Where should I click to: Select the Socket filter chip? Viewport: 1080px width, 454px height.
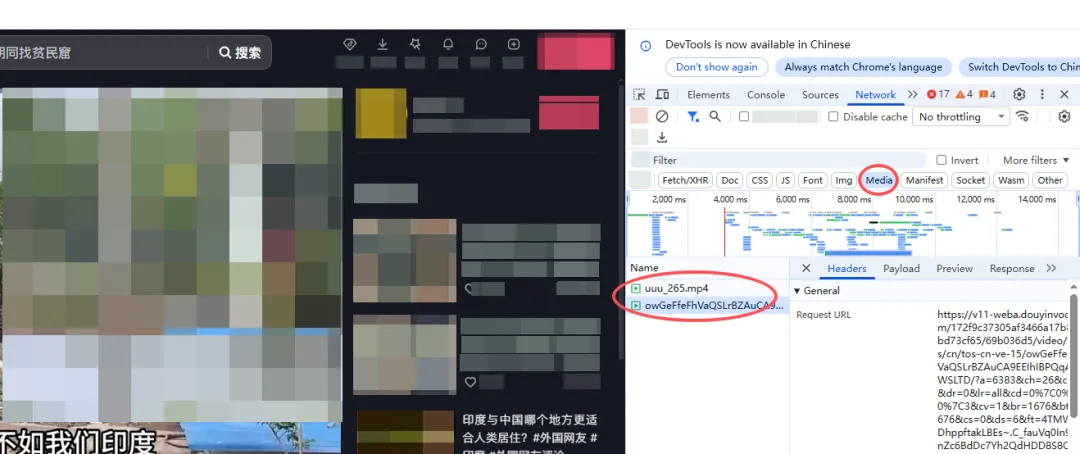(970, 180)
